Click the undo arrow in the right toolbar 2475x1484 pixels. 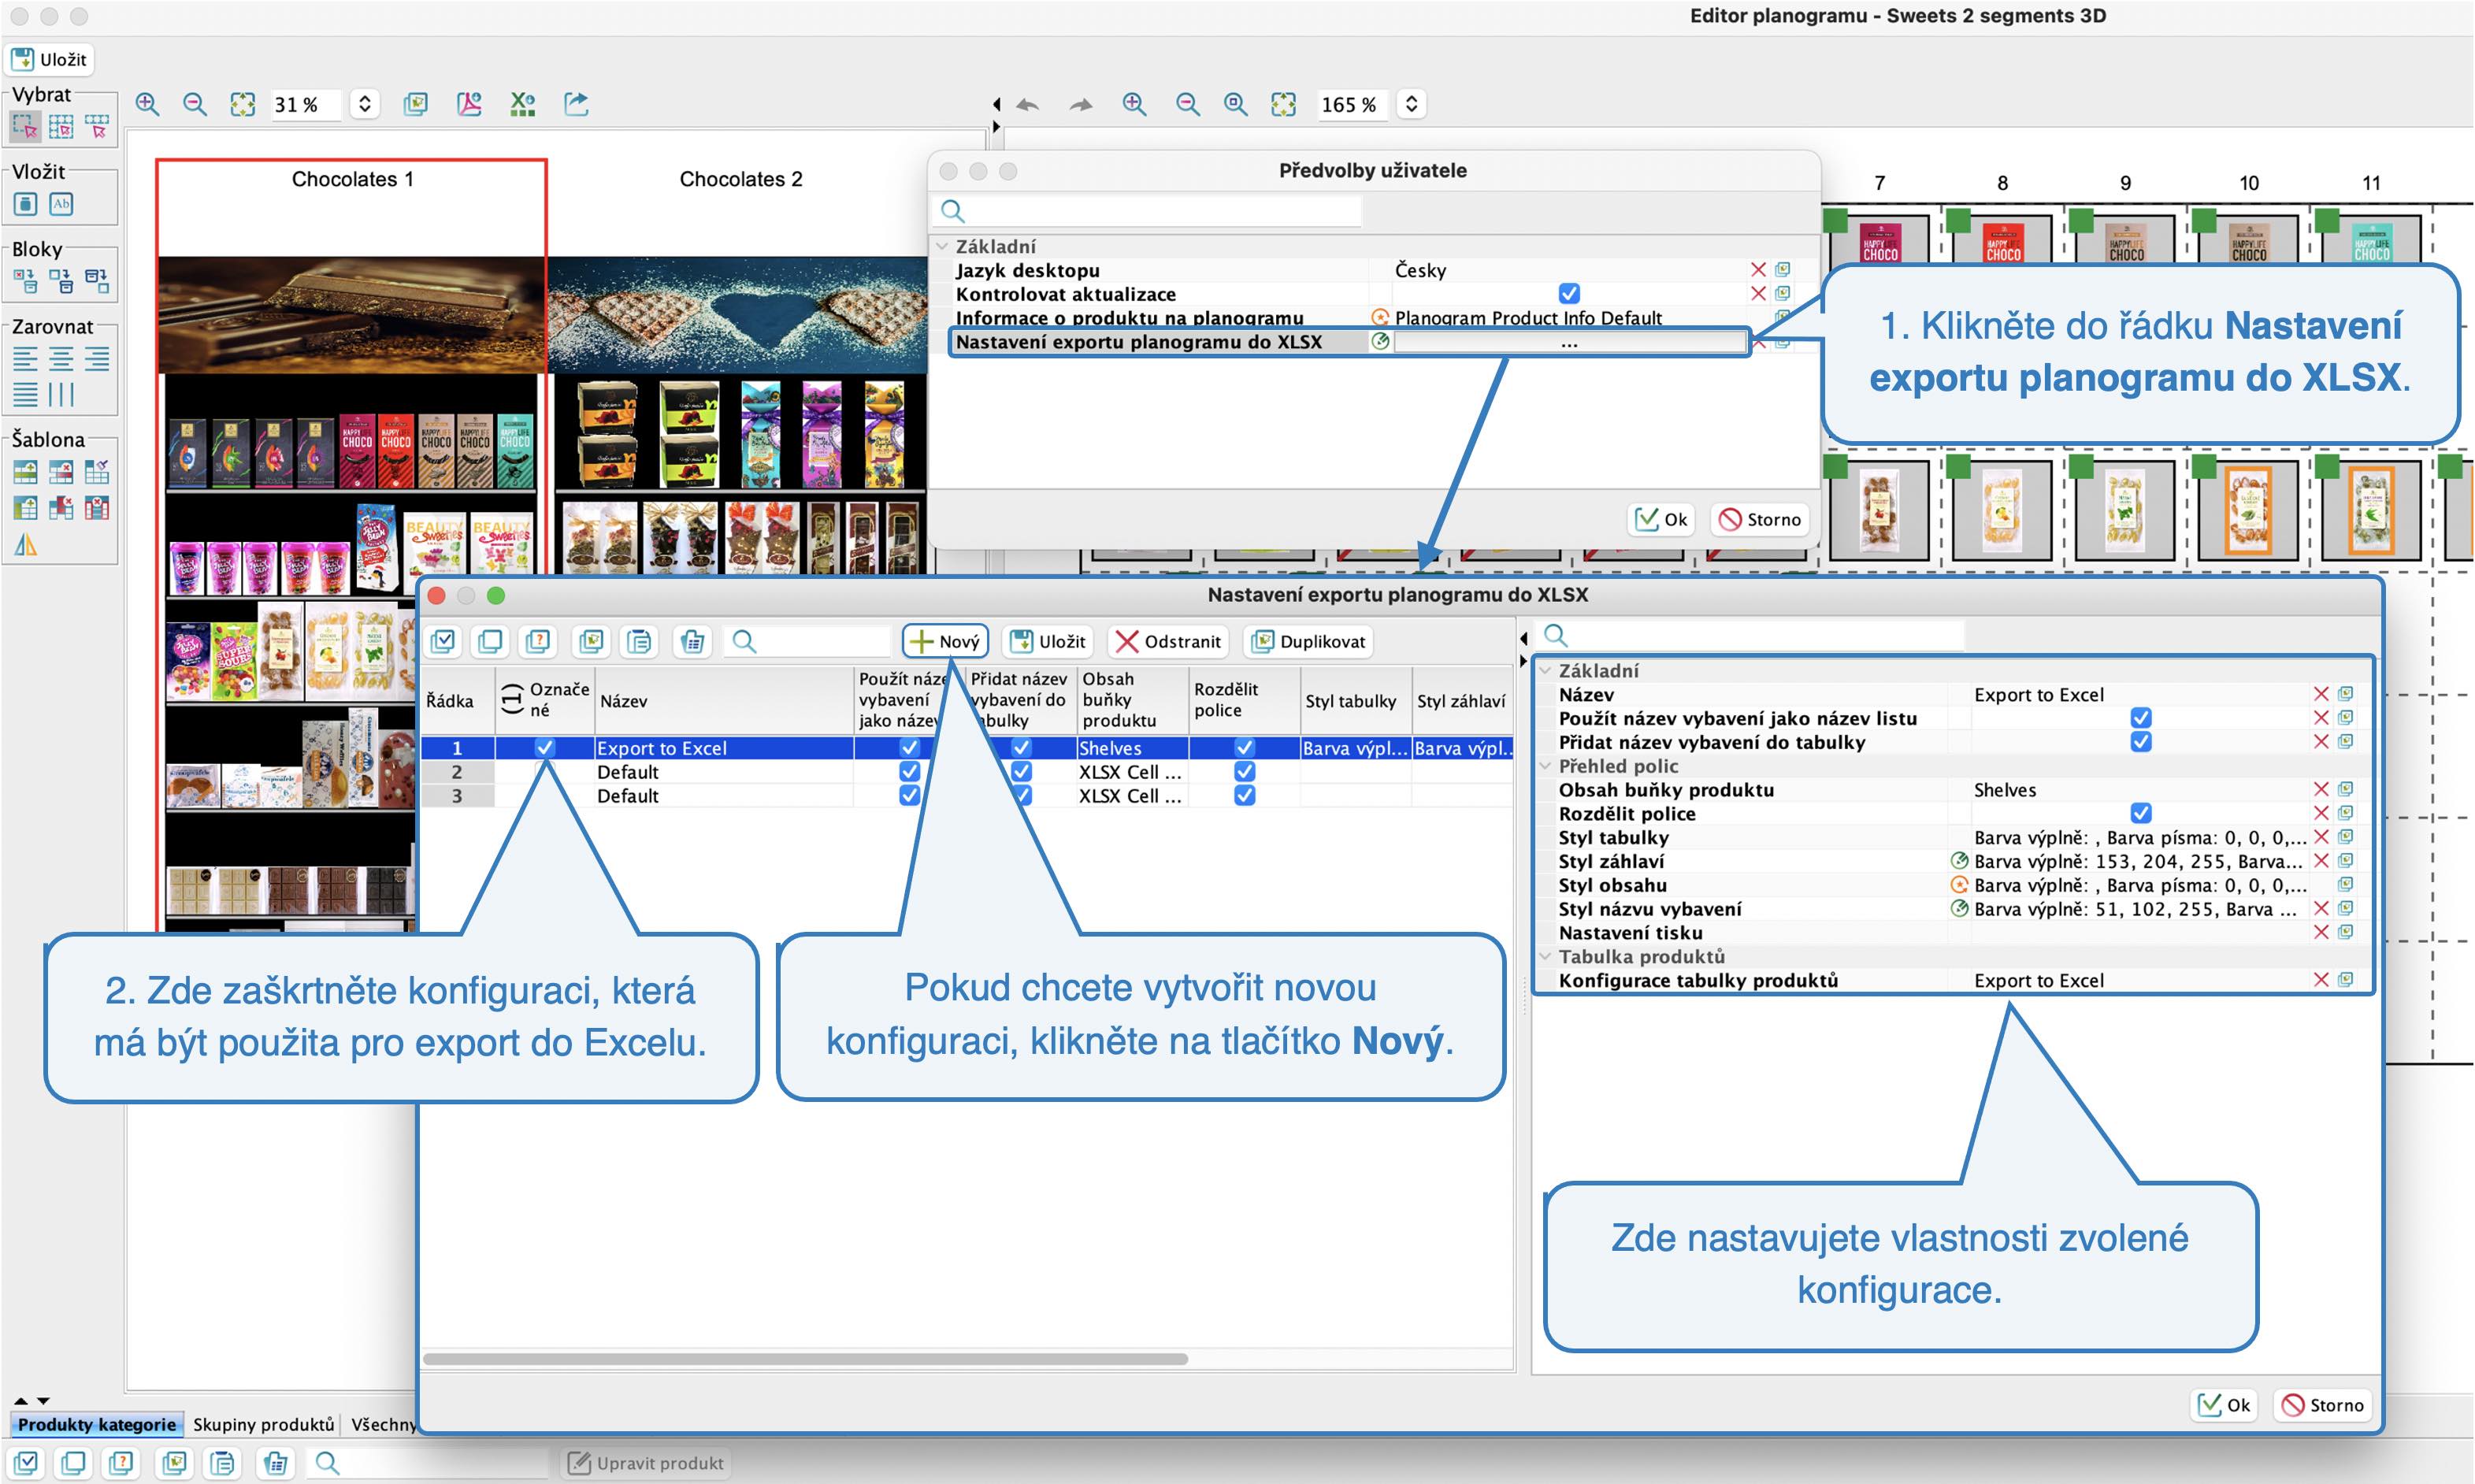1027,104
